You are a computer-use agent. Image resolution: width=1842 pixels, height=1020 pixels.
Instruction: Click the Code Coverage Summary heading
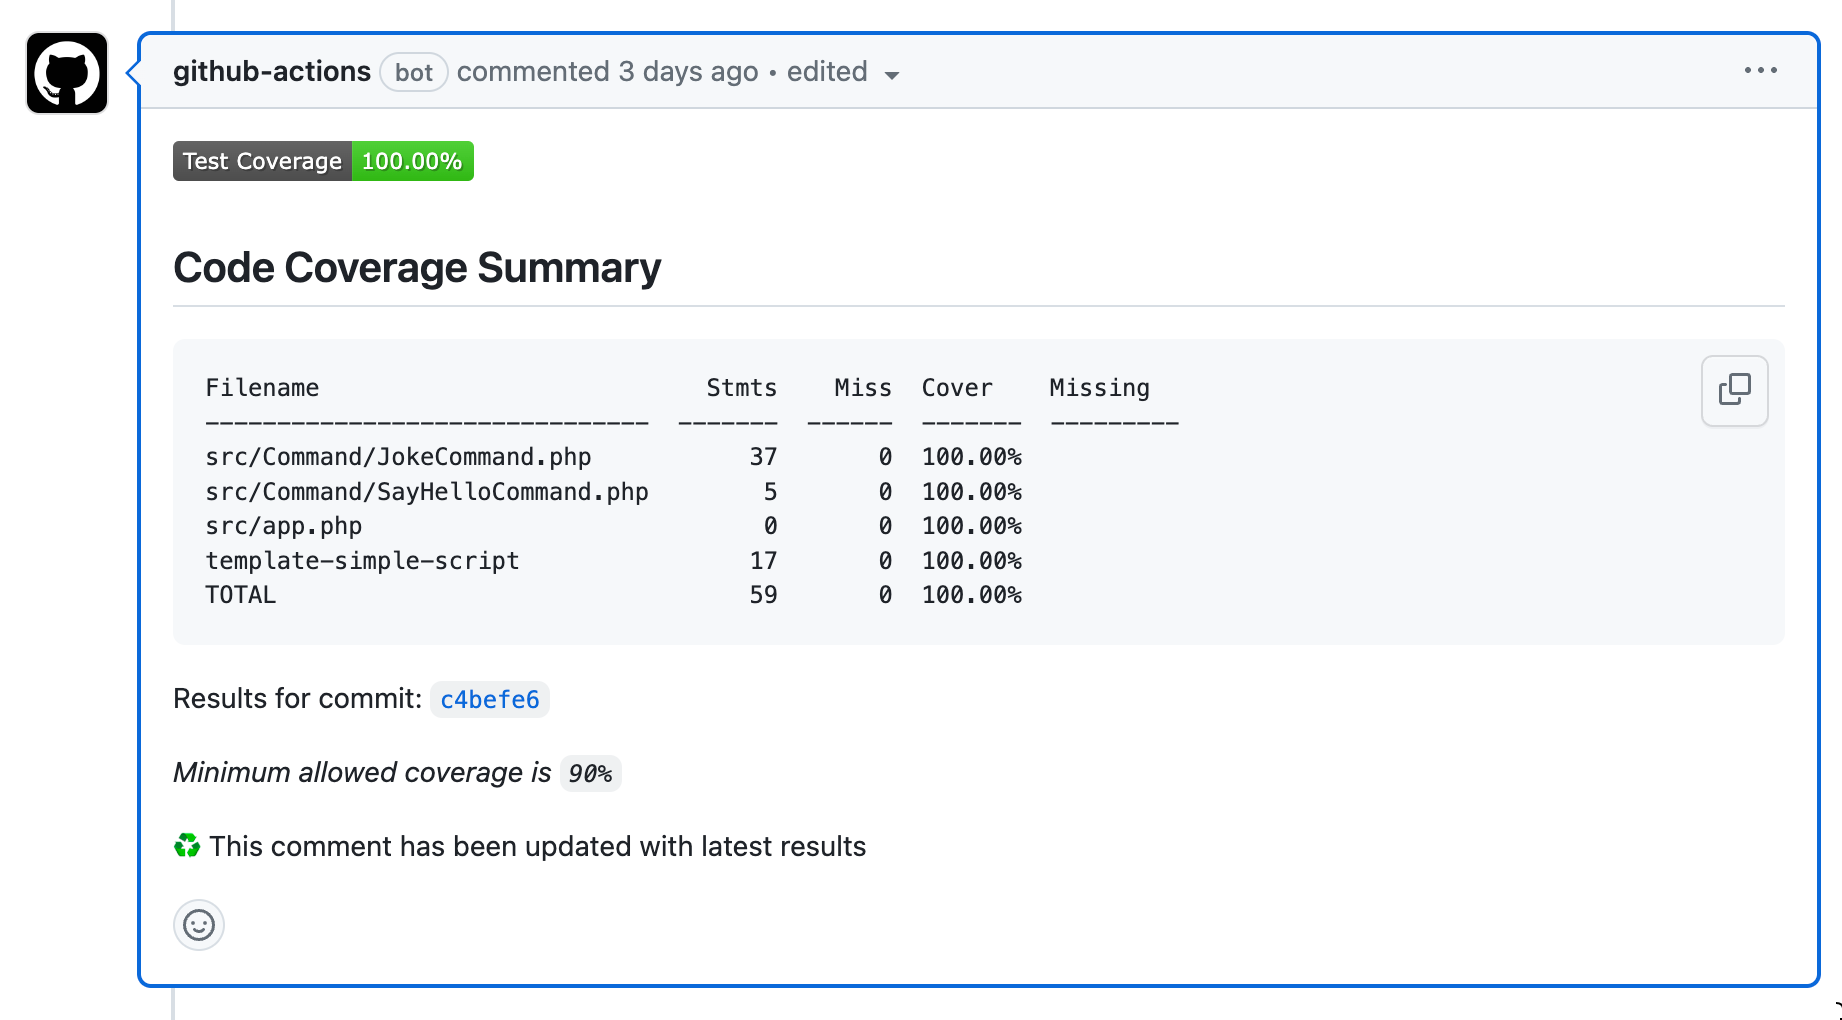tap(416, 267)
